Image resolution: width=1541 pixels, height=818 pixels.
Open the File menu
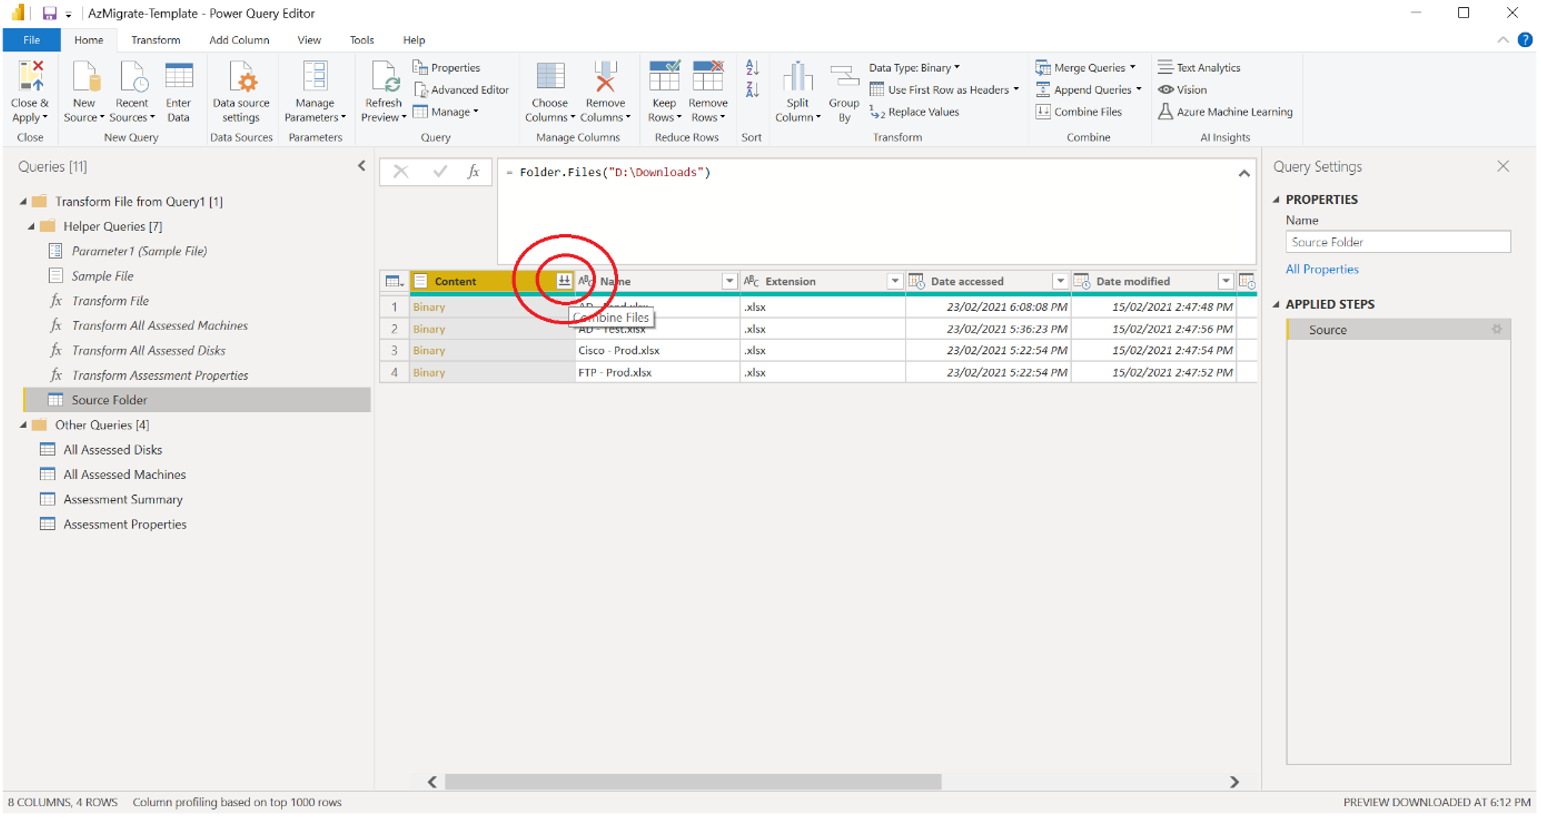click(32, 40)
